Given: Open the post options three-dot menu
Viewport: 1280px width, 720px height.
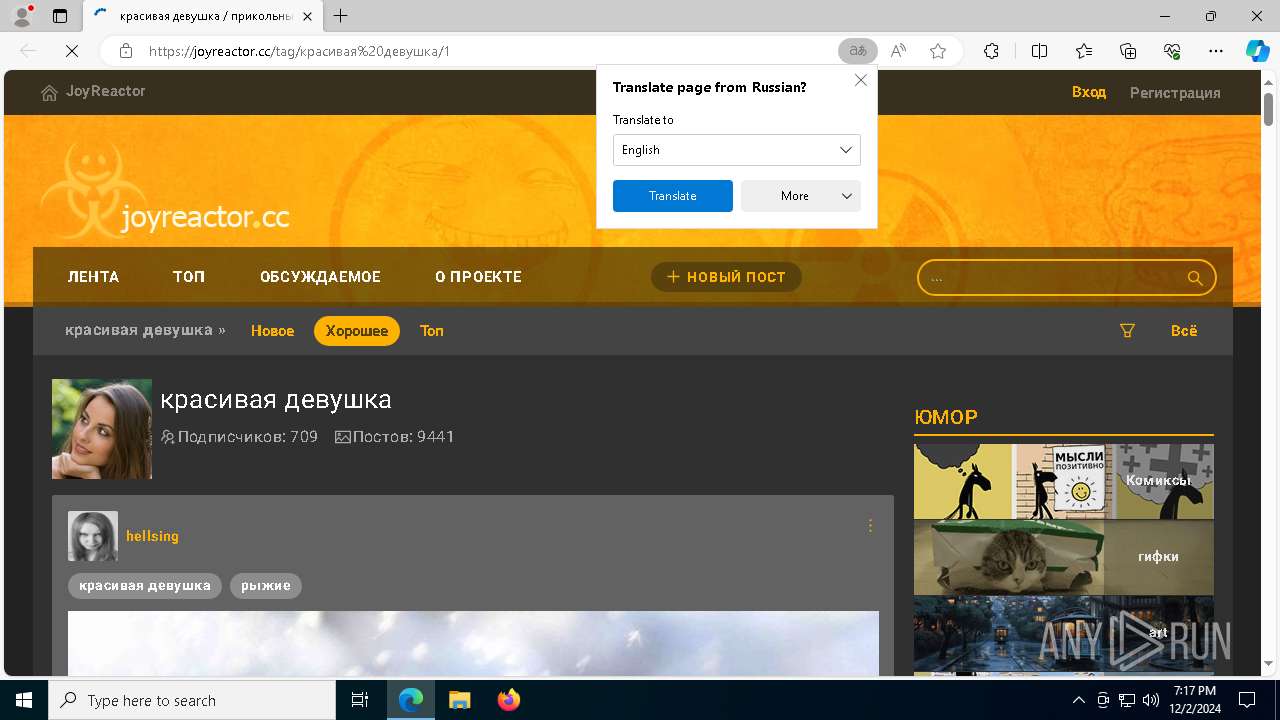Looking at the screenshot, I should click(870, 526).
